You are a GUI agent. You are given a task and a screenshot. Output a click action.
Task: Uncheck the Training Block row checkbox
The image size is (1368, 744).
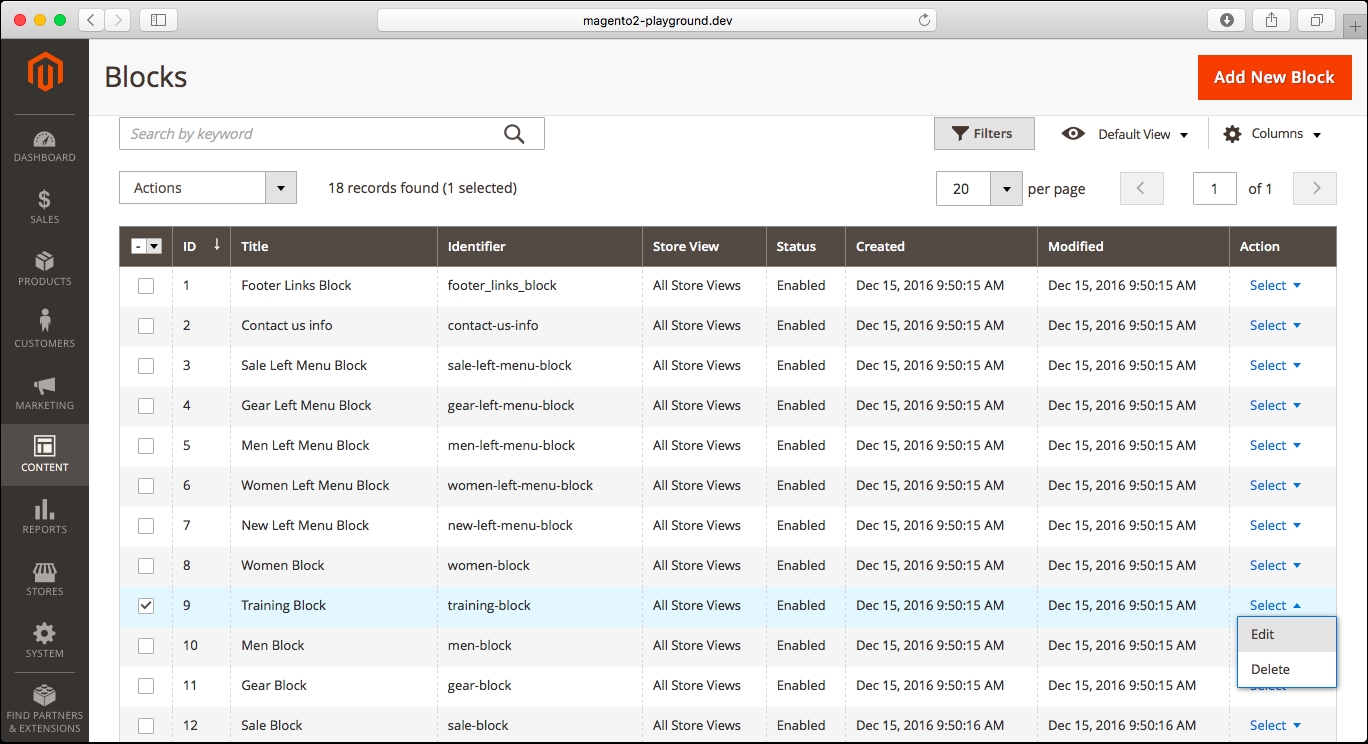point(146,606)
